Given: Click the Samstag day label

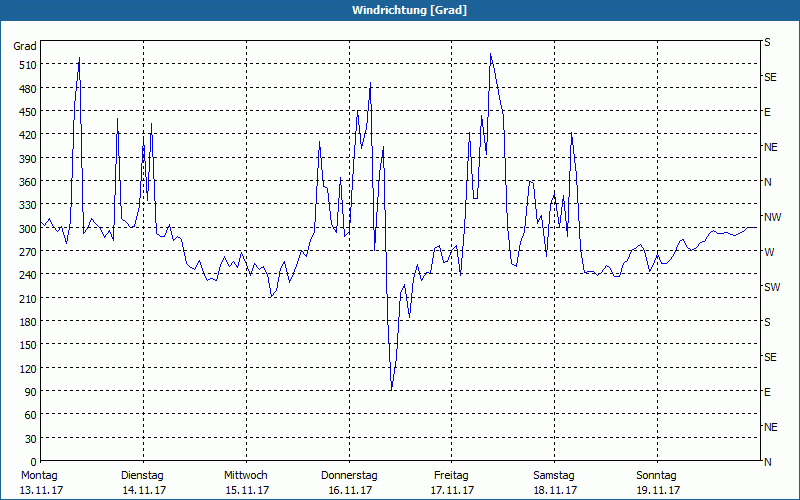Looking at the screenshot, I should [554, 476].
